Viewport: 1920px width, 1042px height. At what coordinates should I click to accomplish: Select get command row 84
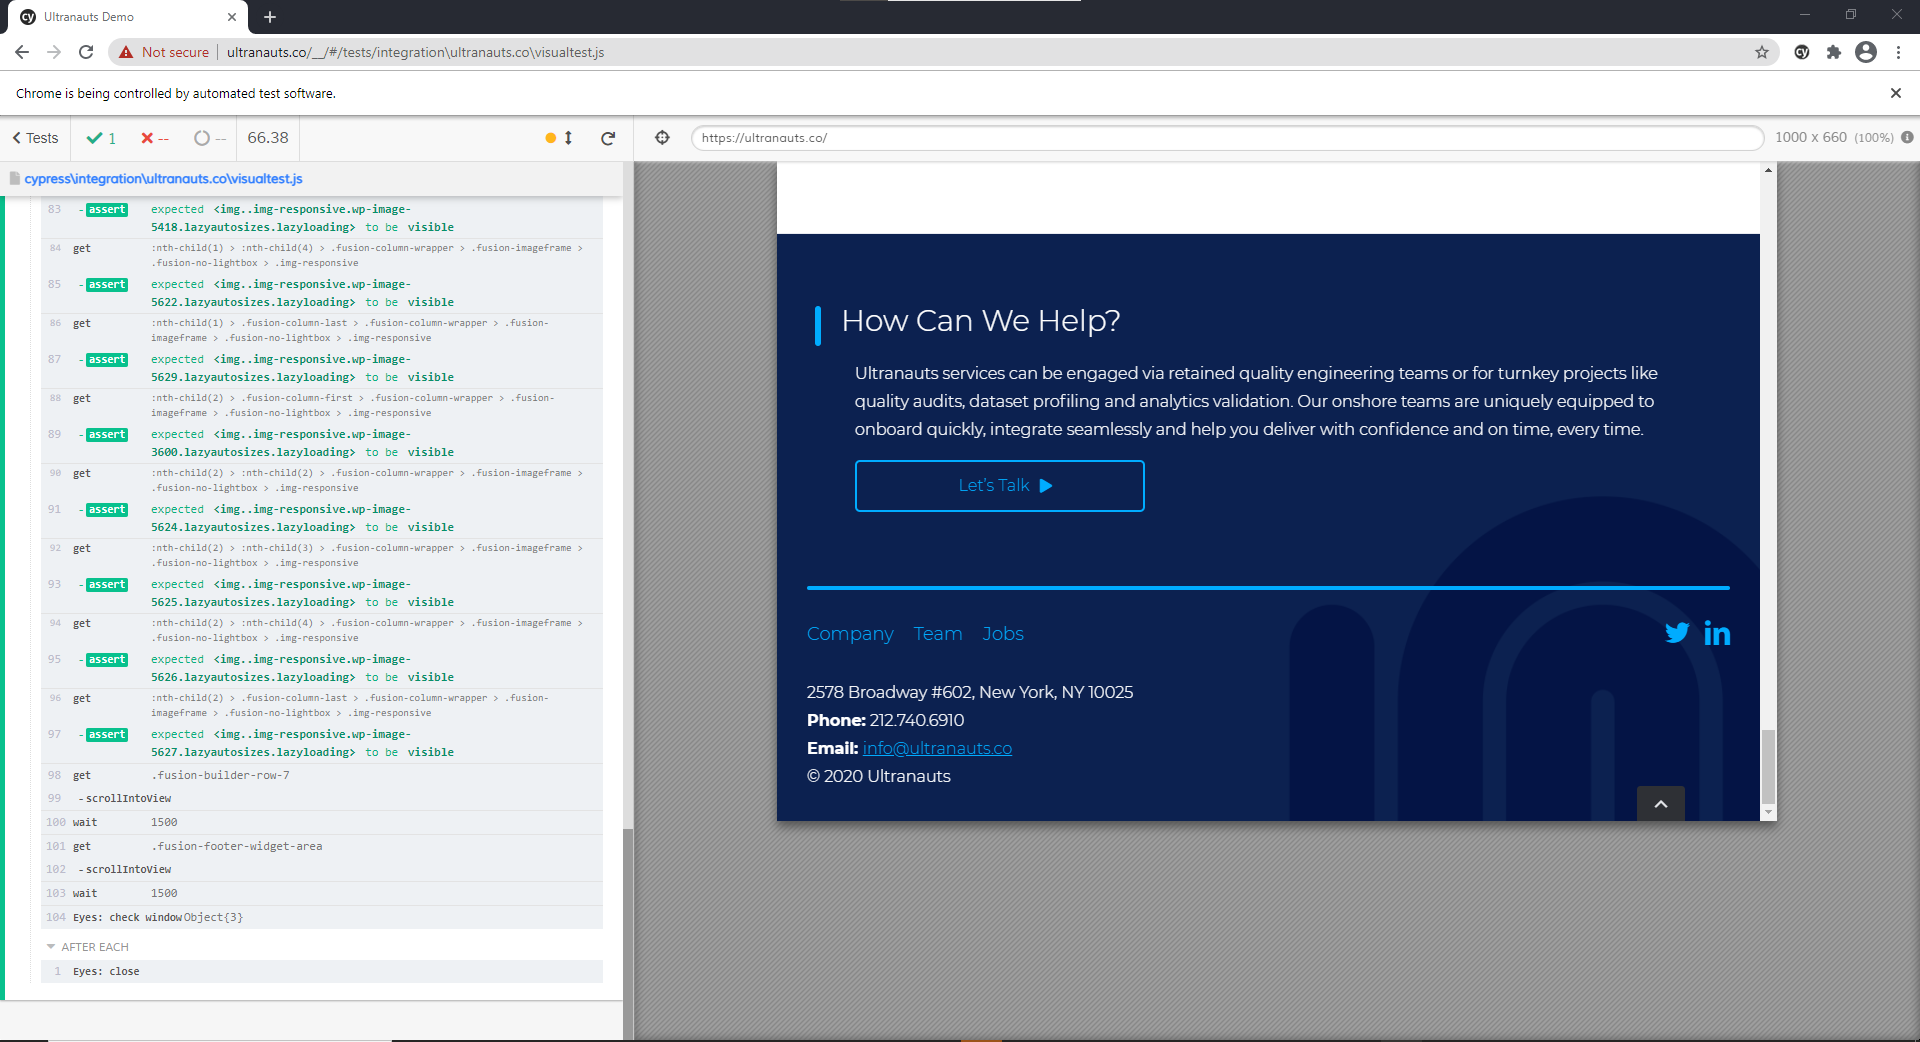pyautogui.click(x=322, y=255)
